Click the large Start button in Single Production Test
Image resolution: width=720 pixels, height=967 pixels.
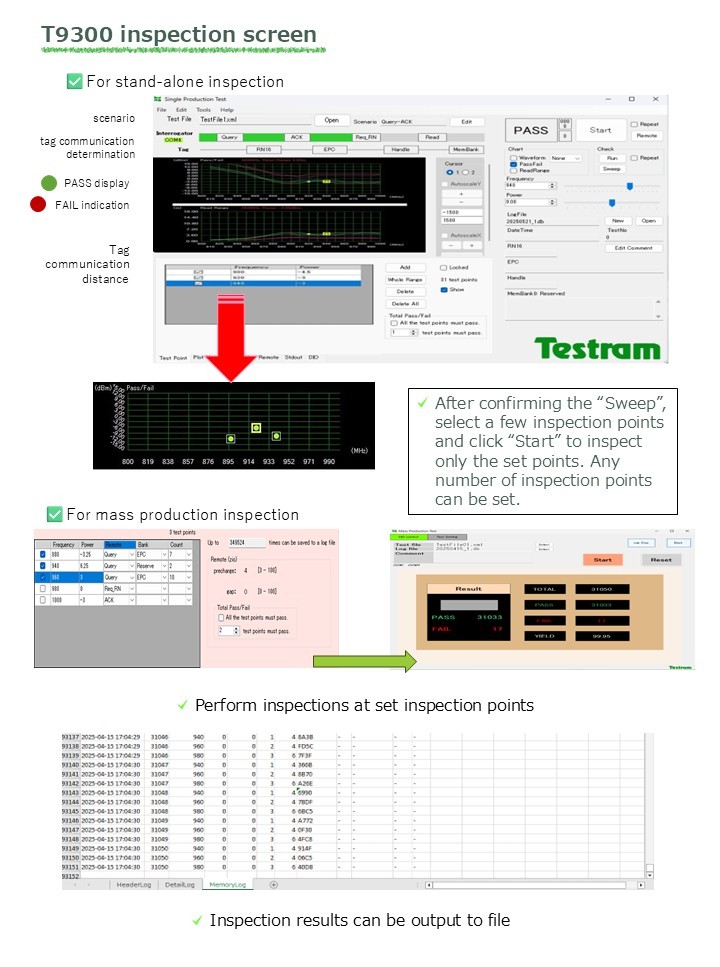click(600, 130)
